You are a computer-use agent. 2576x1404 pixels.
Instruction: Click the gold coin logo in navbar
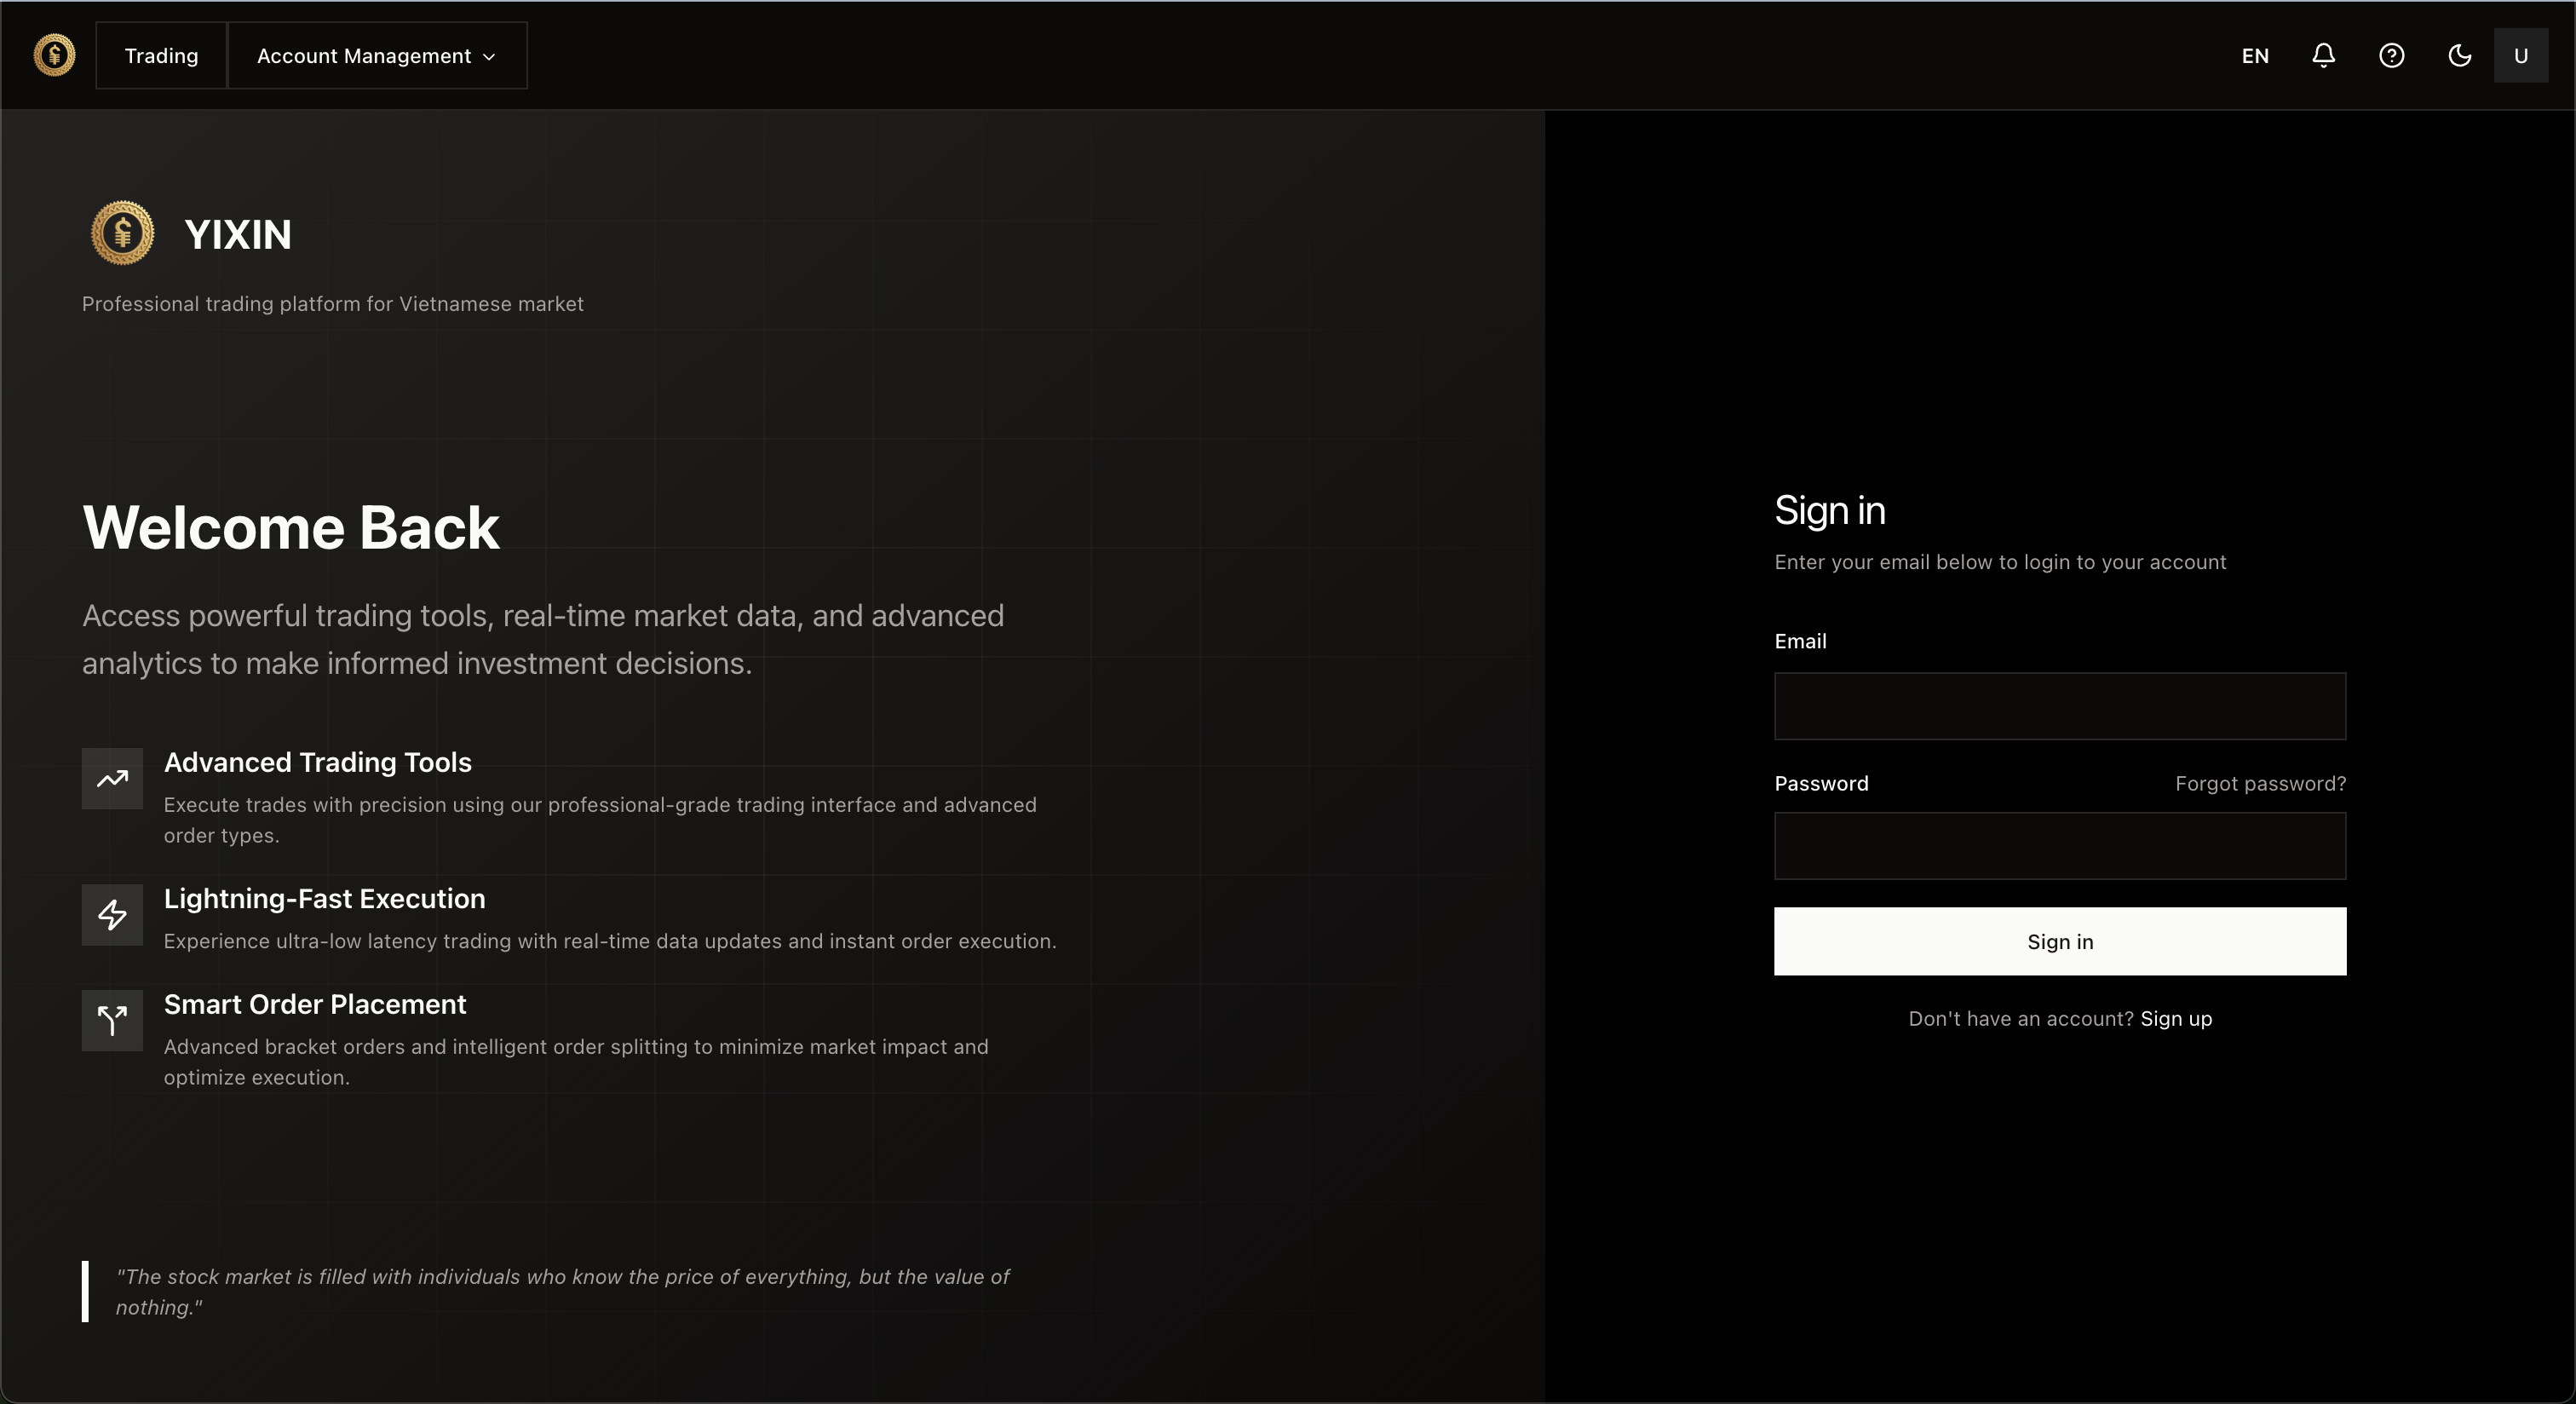pyautogui.click(x=54, y=55)
